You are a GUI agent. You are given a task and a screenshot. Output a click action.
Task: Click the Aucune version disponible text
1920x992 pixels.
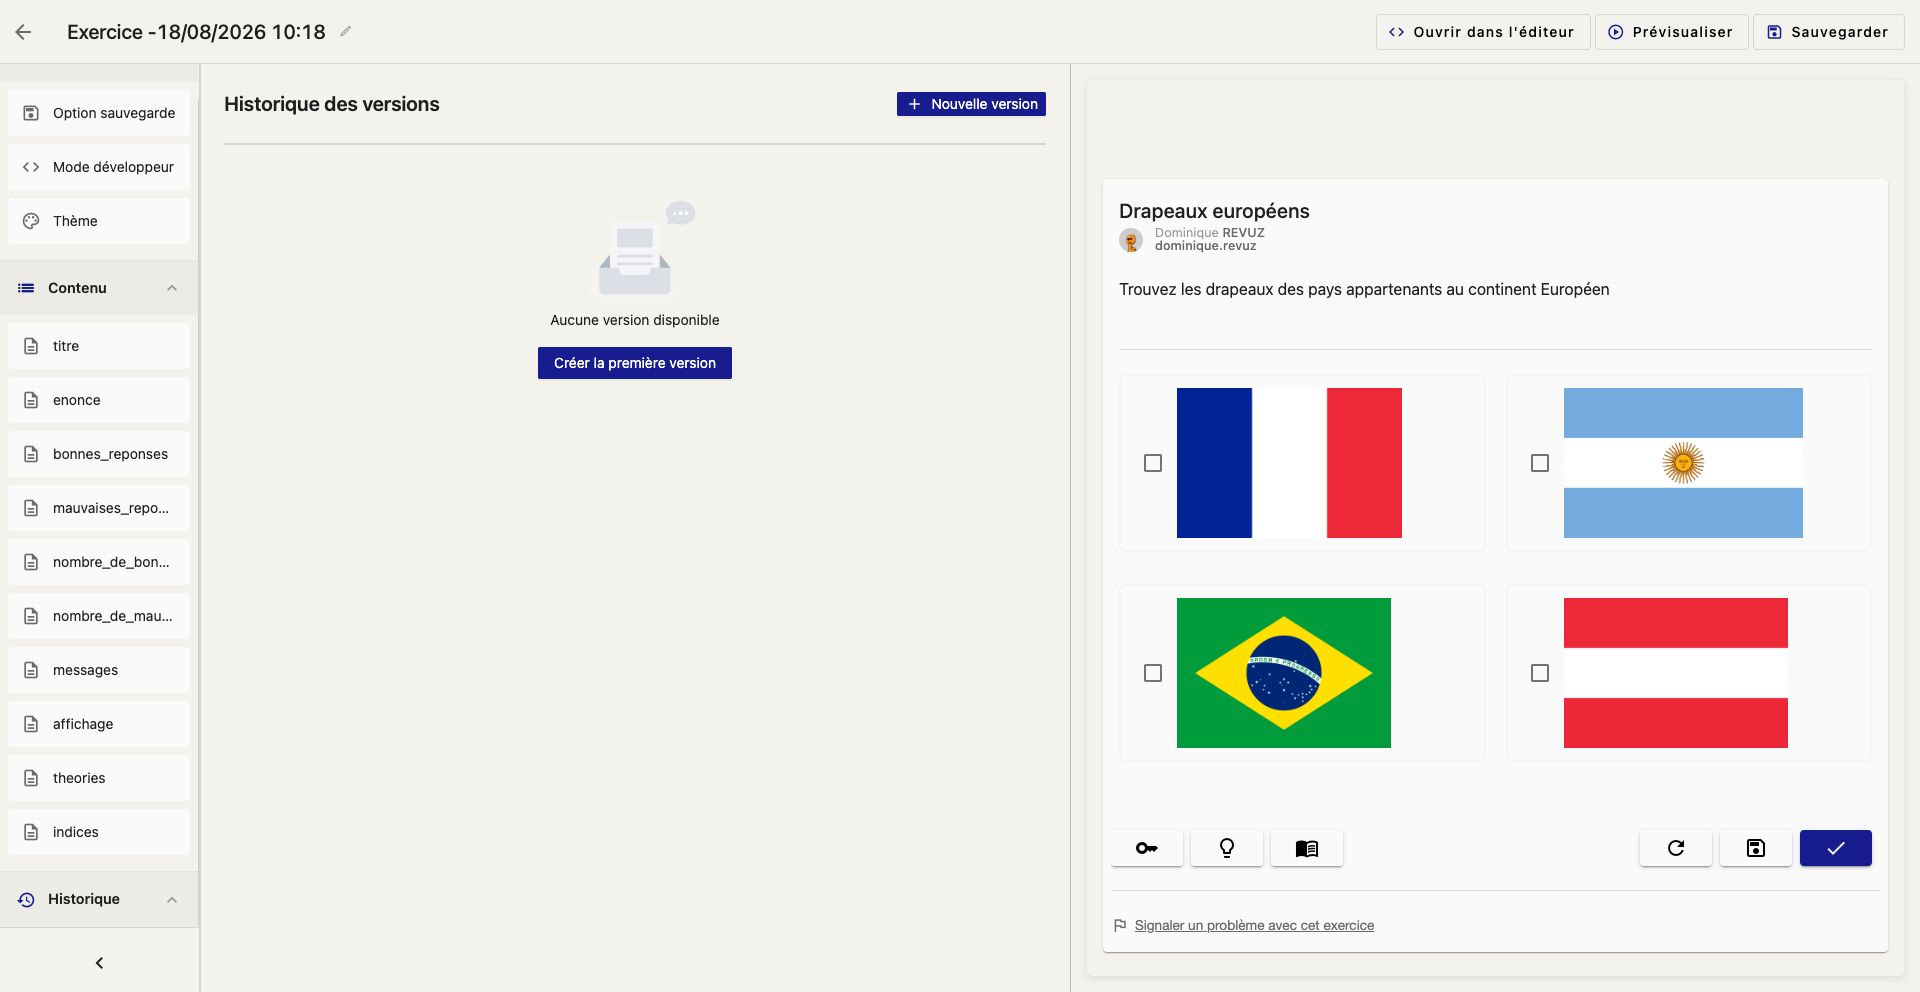pyautogui.click(x=635, y=320)
